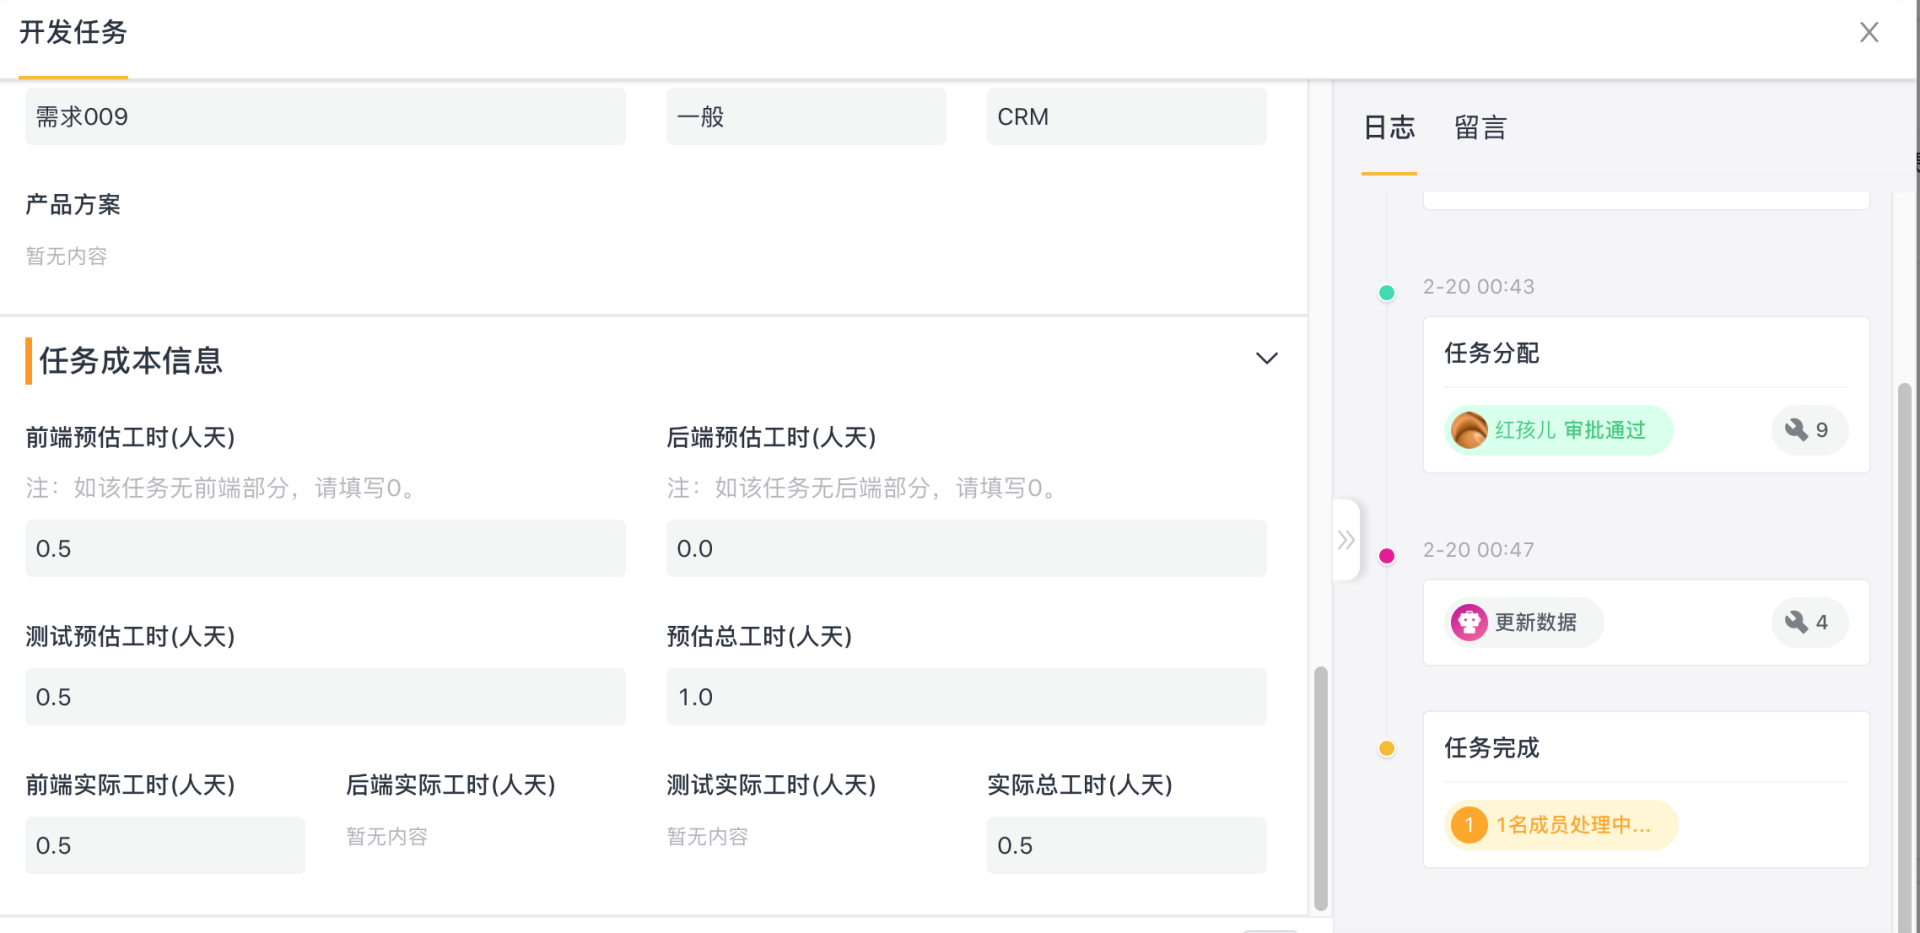1920x933 pixels.
Task: Open the 更新数据 log entry
Action: click(x=1524, y=622)
